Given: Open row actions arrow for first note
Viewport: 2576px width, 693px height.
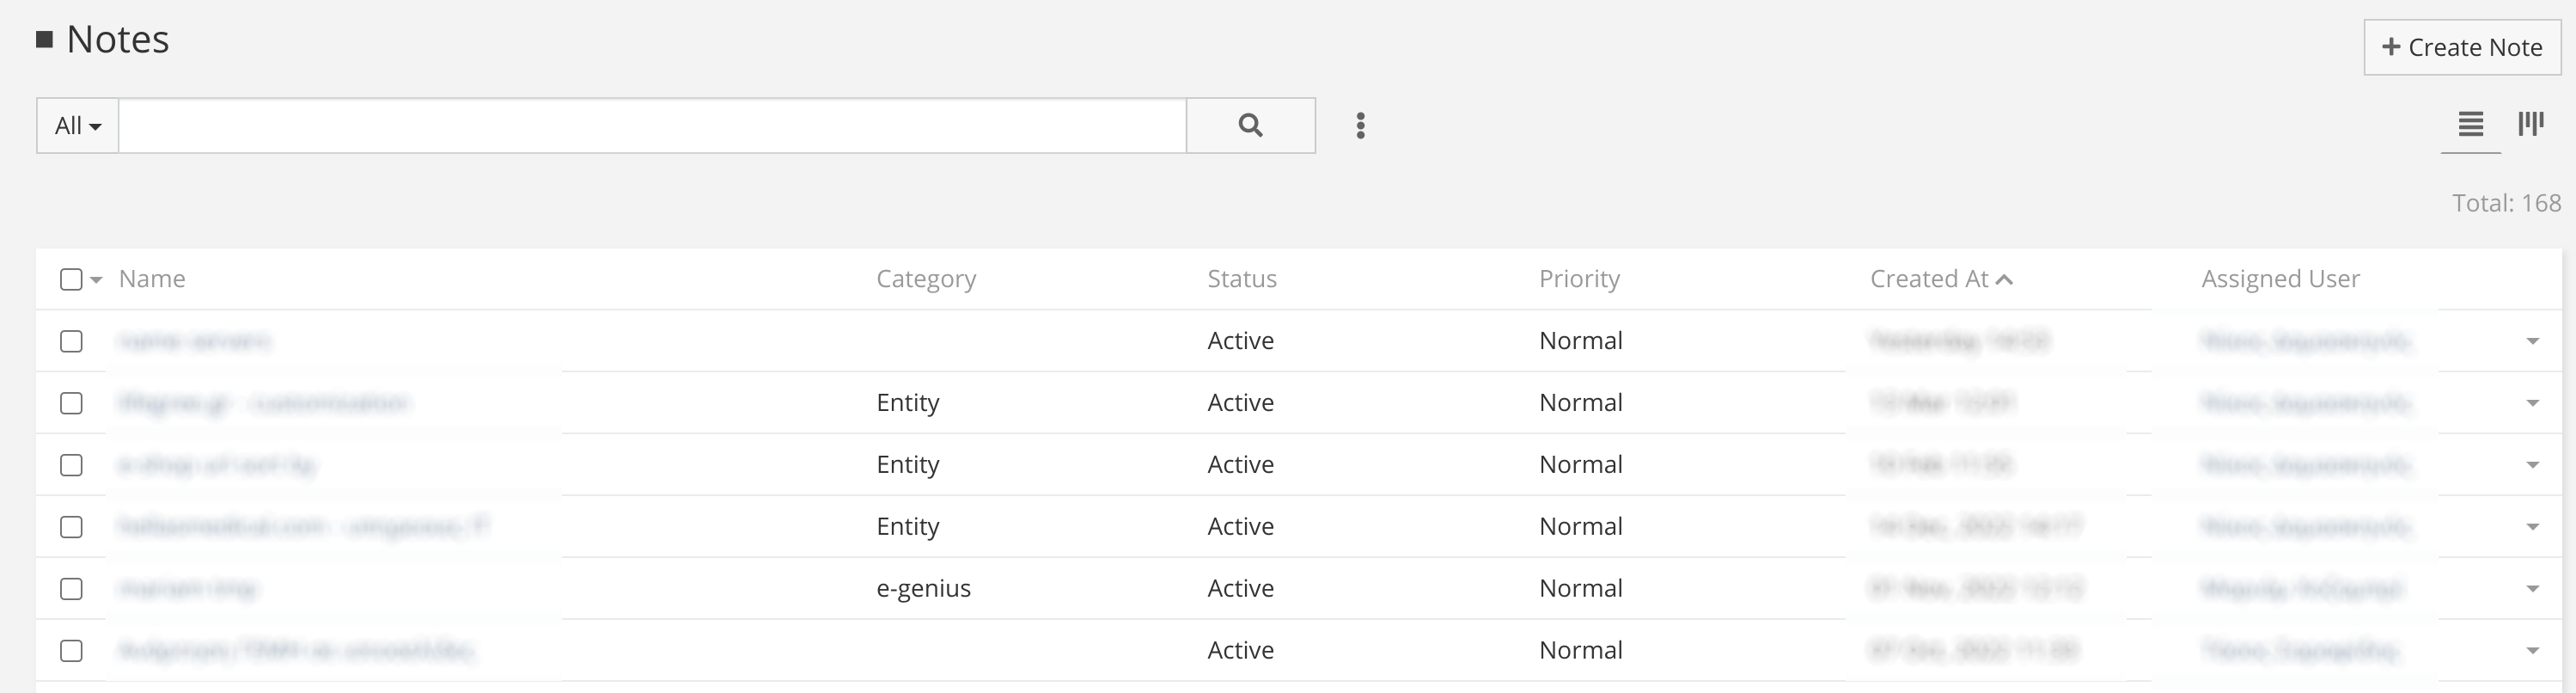Looking at the screenshot, I should 2533,342.
